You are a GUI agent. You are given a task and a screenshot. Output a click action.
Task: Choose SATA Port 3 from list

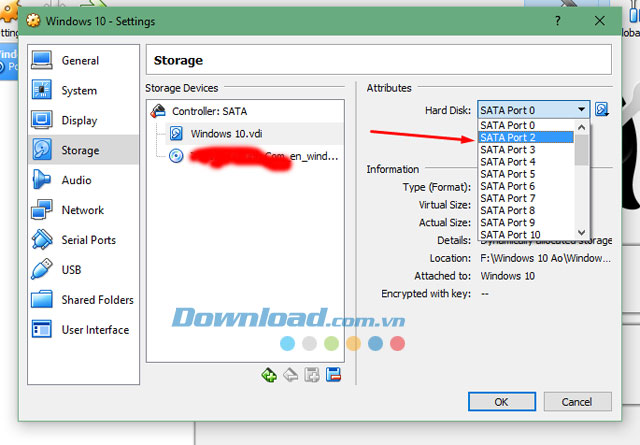[x=526, y=150]
